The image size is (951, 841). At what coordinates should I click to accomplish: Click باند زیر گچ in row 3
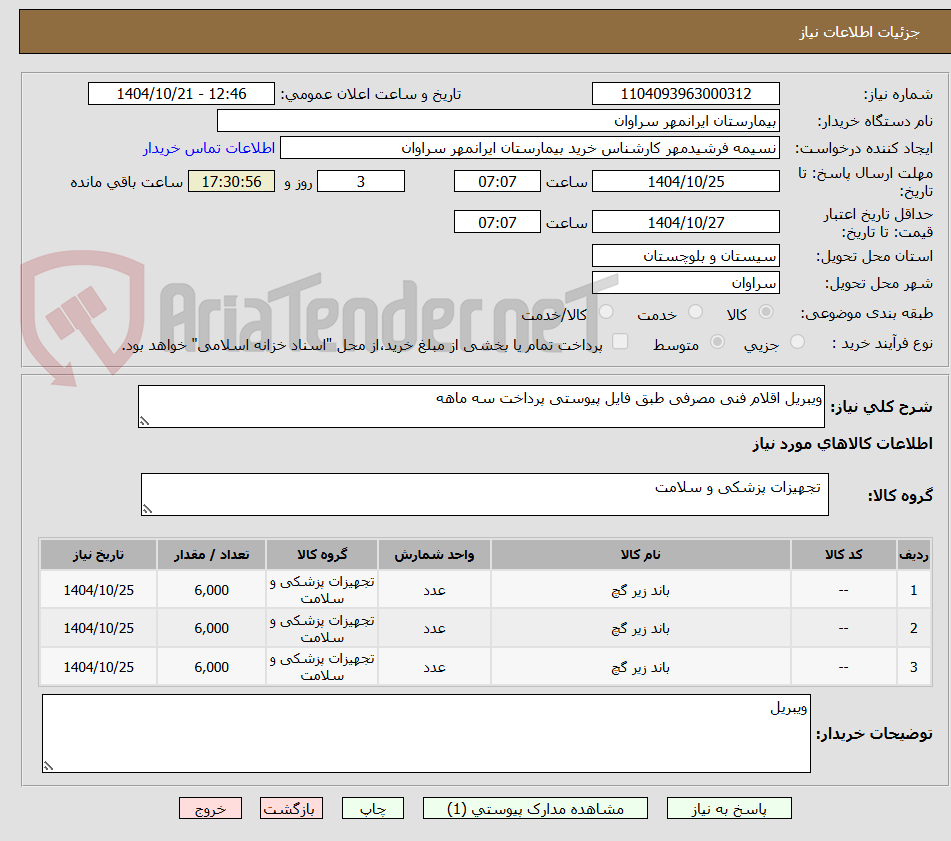coord(640,668)
